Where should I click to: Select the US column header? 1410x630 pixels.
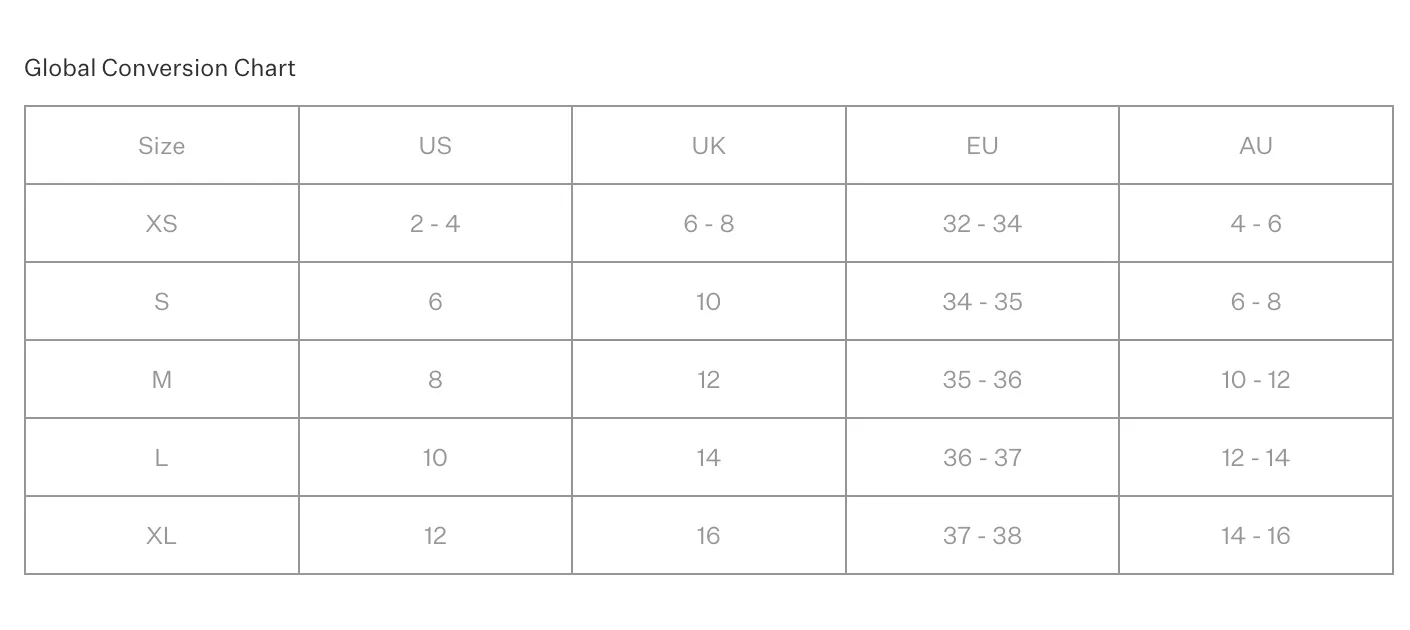(x=435, y=146)
